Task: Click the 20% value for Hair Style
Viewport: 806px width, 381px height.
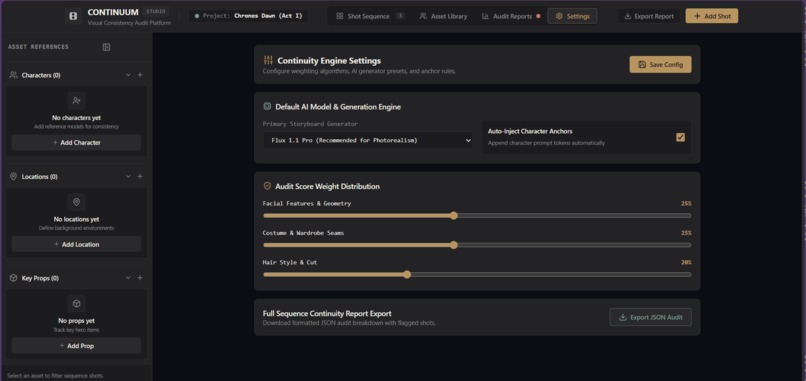Action: coord(686,262)
